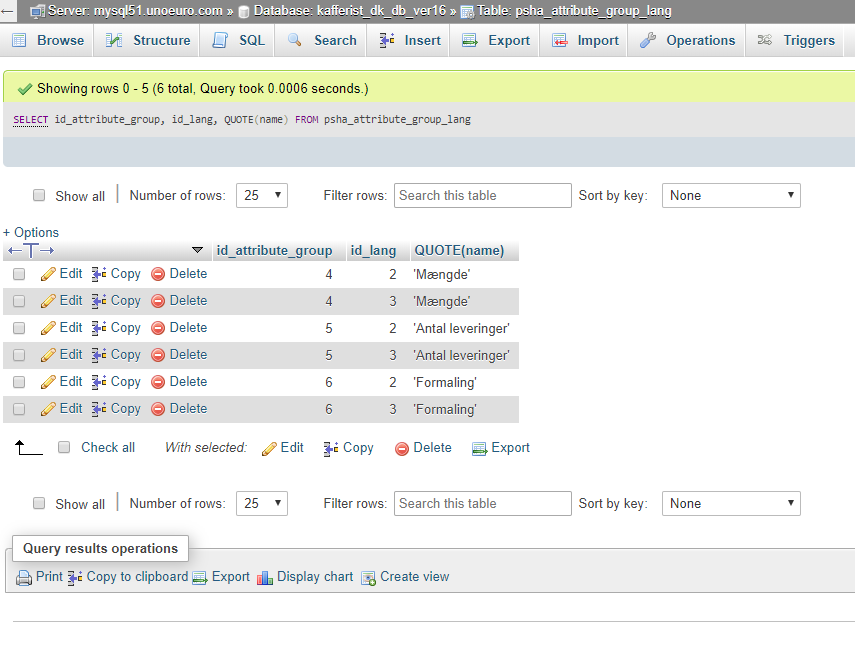This screenshot has width=855, height=665.
Task: Click the Copy icon for Mængde id_lang 3
Action: coord(99,301)
